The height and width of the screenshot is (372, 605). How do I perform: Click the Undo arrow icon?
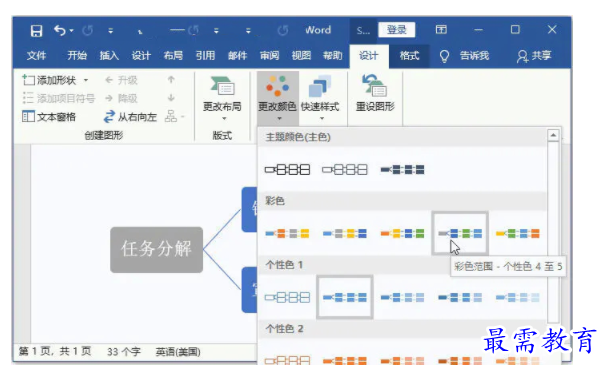pos(60,30)
